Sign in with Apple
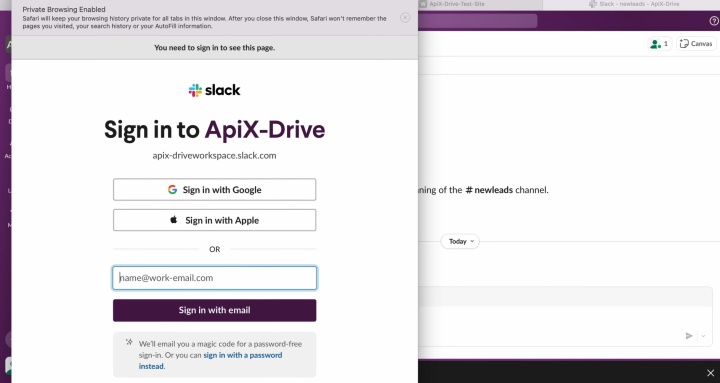 214,220
